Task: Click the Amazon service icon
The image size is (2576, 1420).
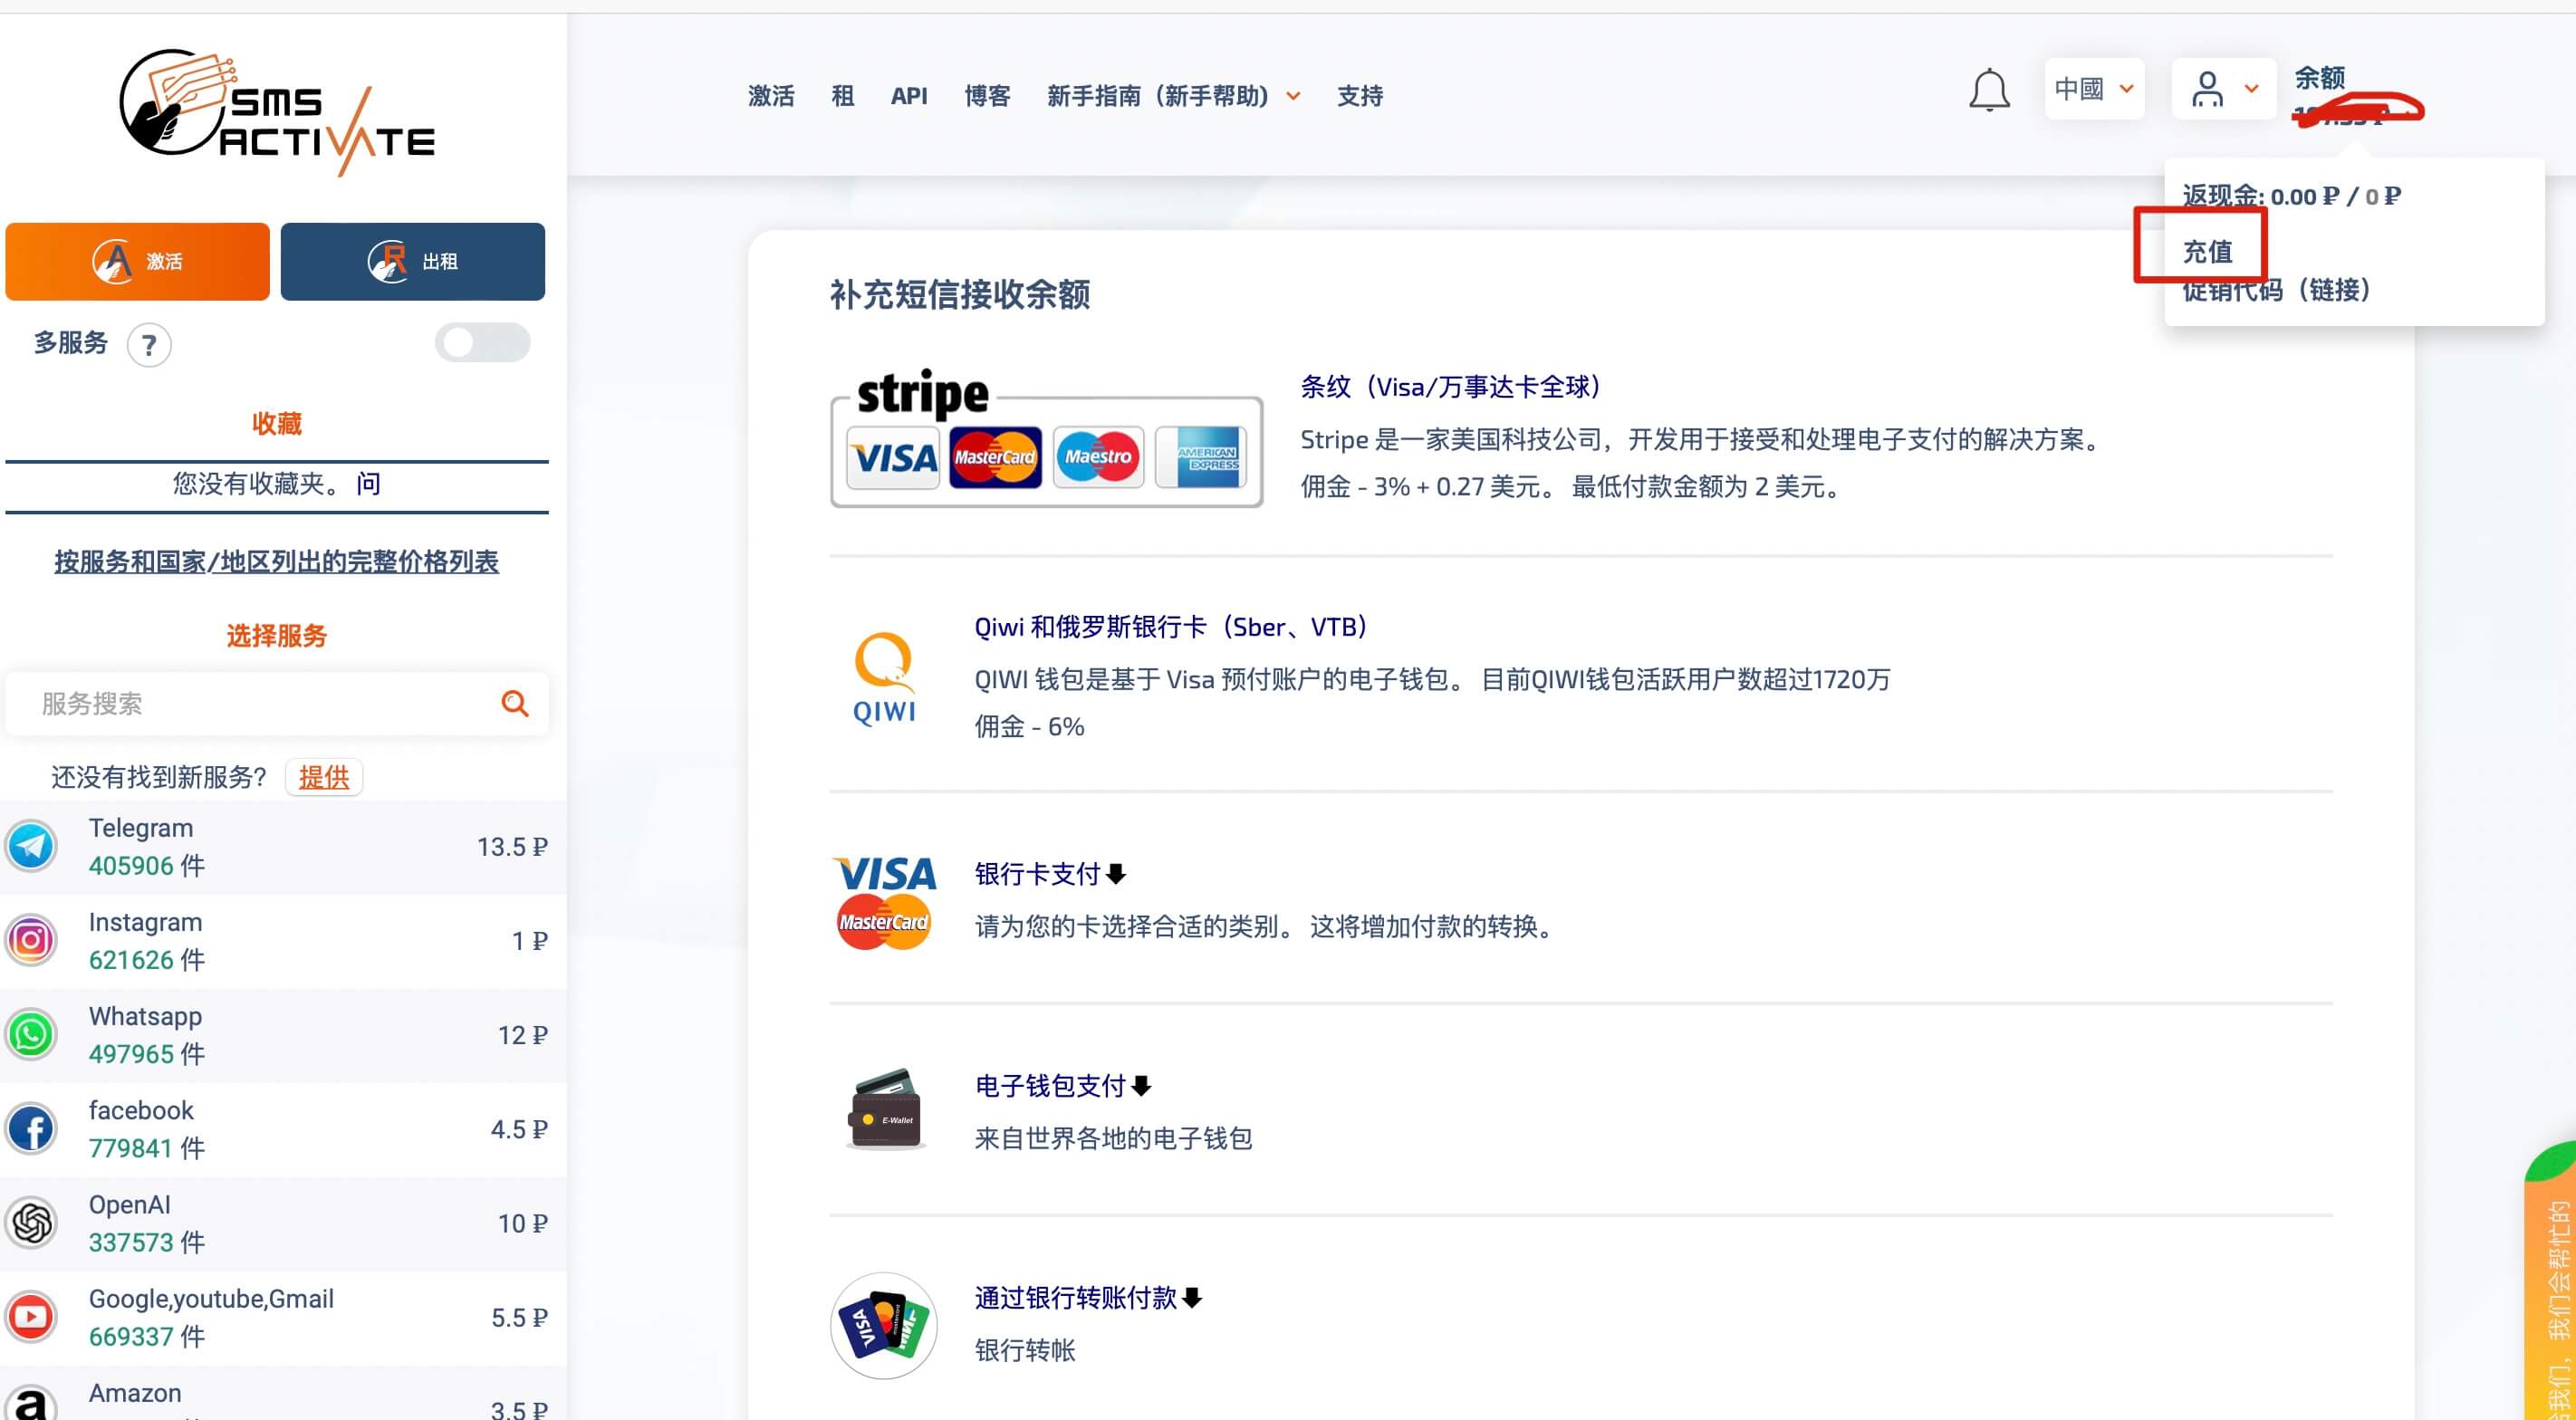Action: 31,1404
